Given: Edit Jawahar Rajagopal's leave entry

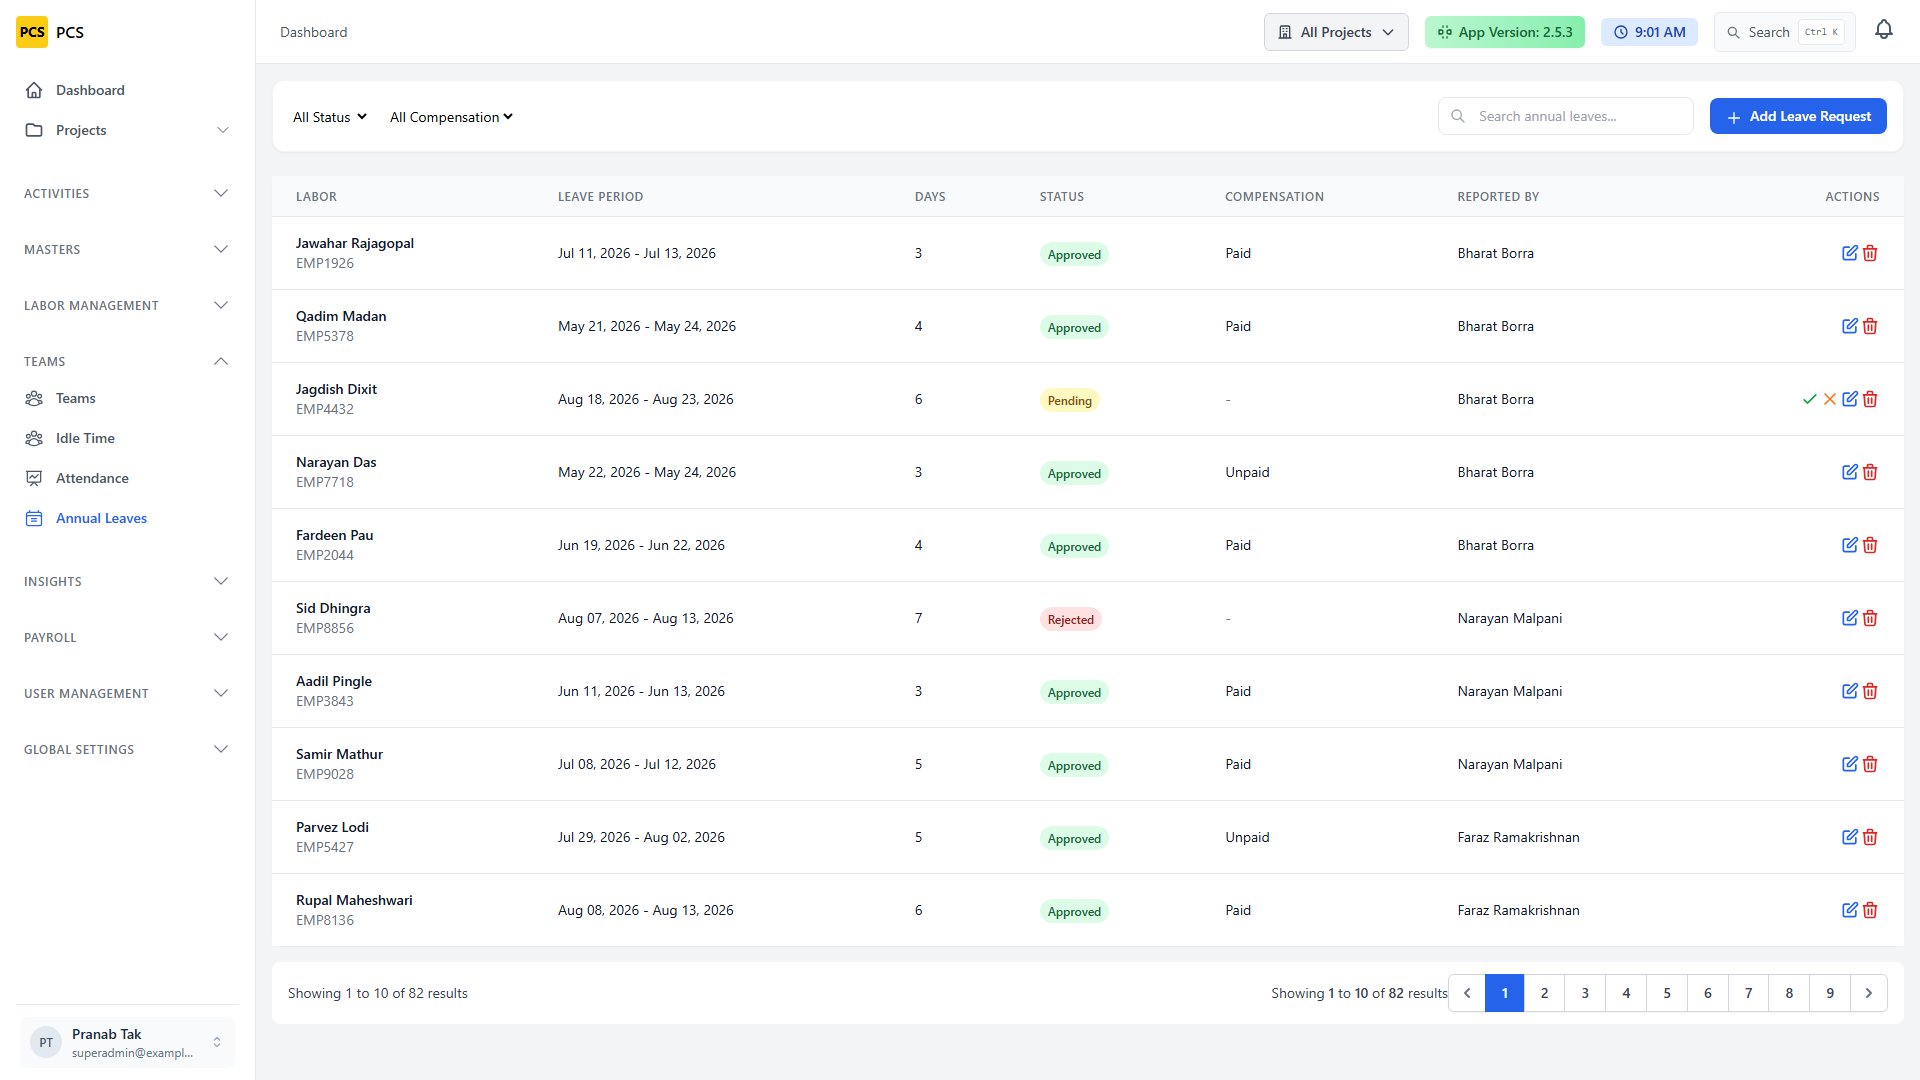Looking at the screenshot, I should coord(1849,253).
